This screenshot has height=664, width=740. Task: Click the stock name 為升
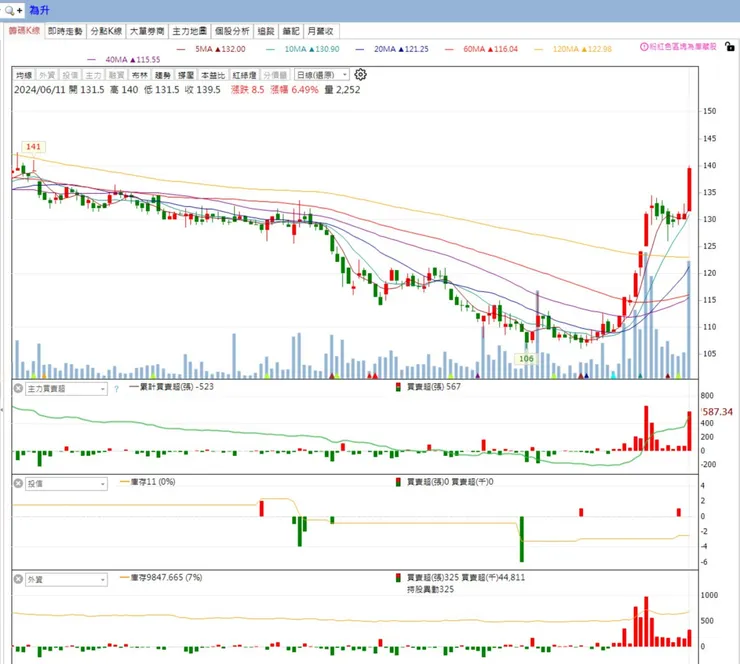click(39, 10)
